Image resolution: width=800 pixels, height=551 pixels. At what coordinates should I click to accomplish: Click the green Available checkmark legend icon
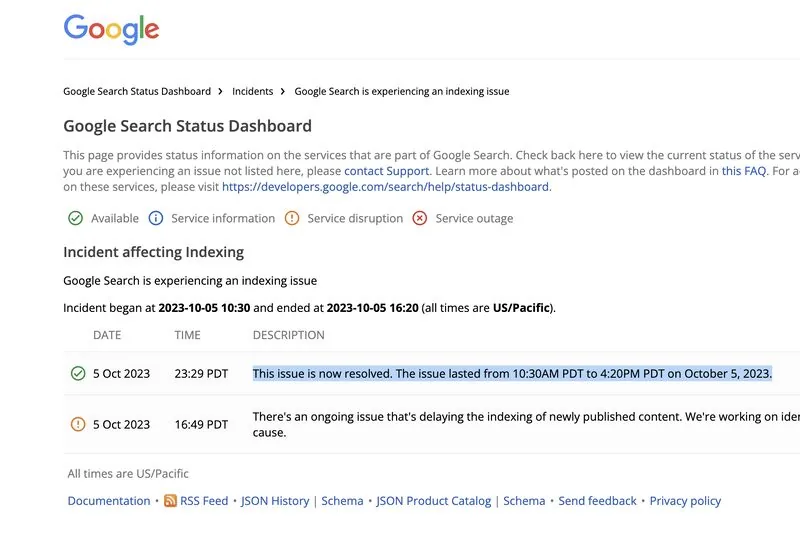tap(76, 218)
